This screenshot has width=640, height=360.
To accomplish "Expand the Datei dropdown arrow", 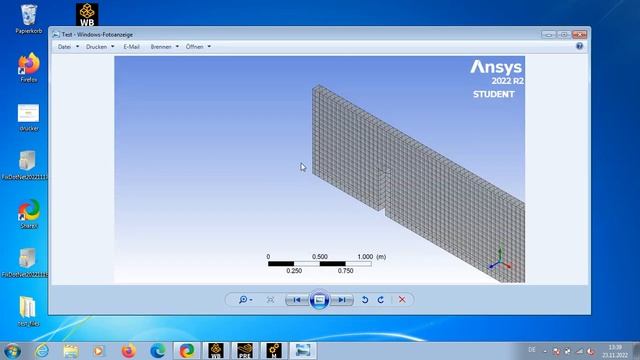I will pos(78,47).
